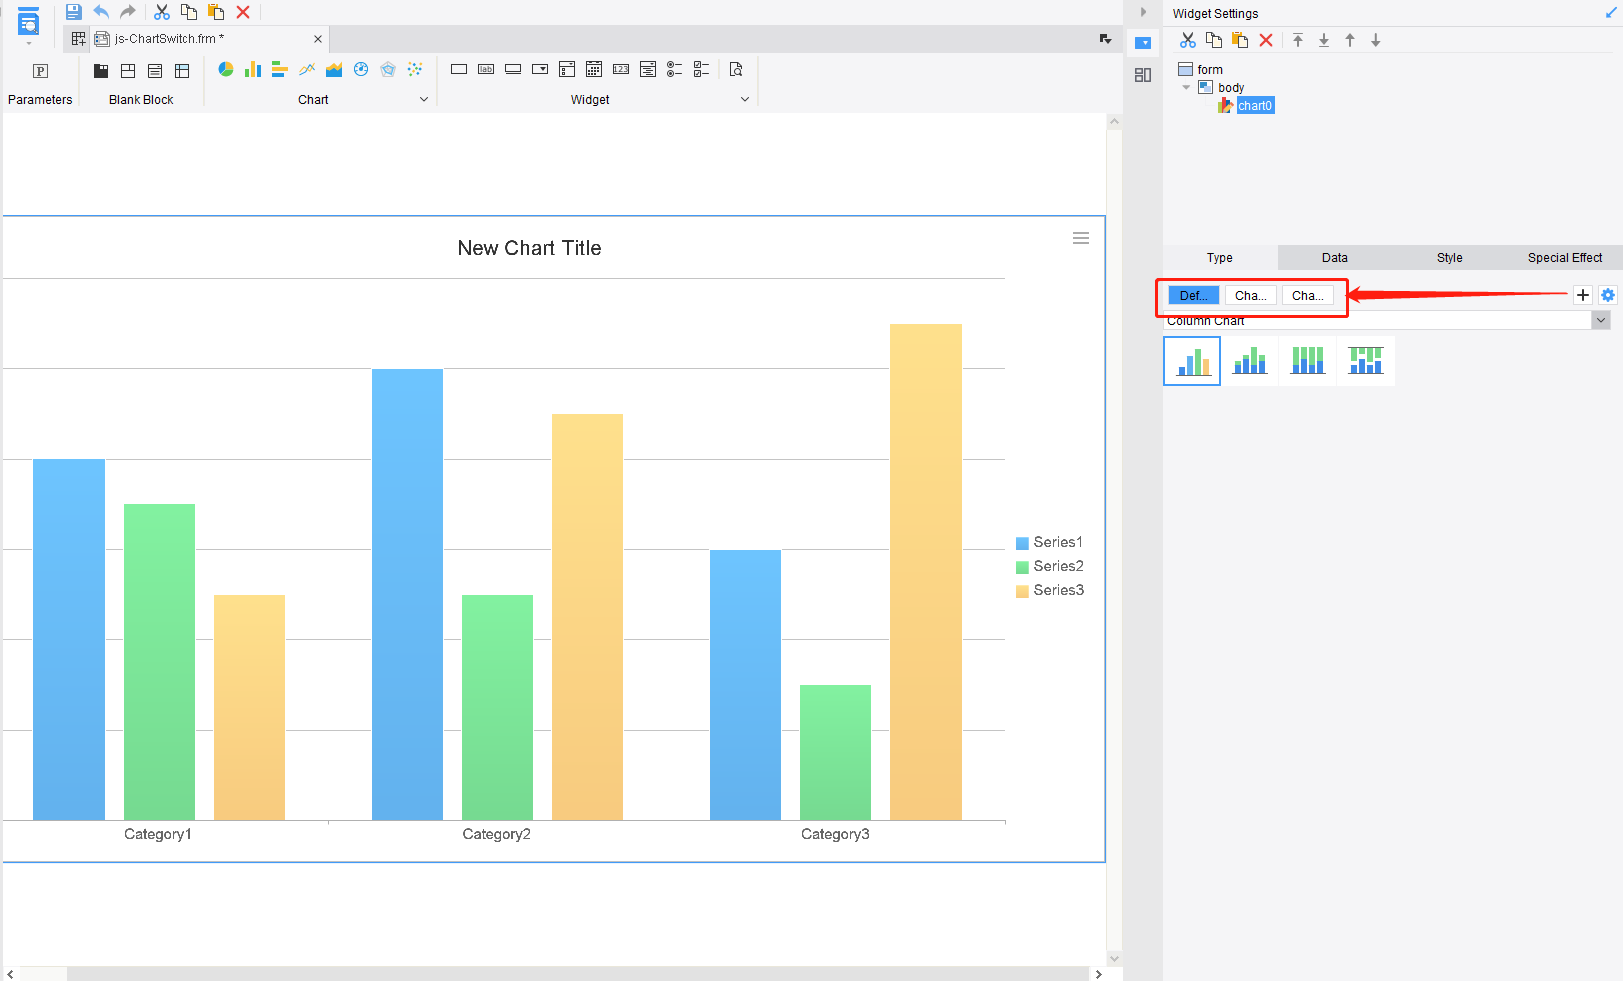Insert a Pie chart from the Chart toolbar
Screen dimensions: 1623x981
point(226,69)
